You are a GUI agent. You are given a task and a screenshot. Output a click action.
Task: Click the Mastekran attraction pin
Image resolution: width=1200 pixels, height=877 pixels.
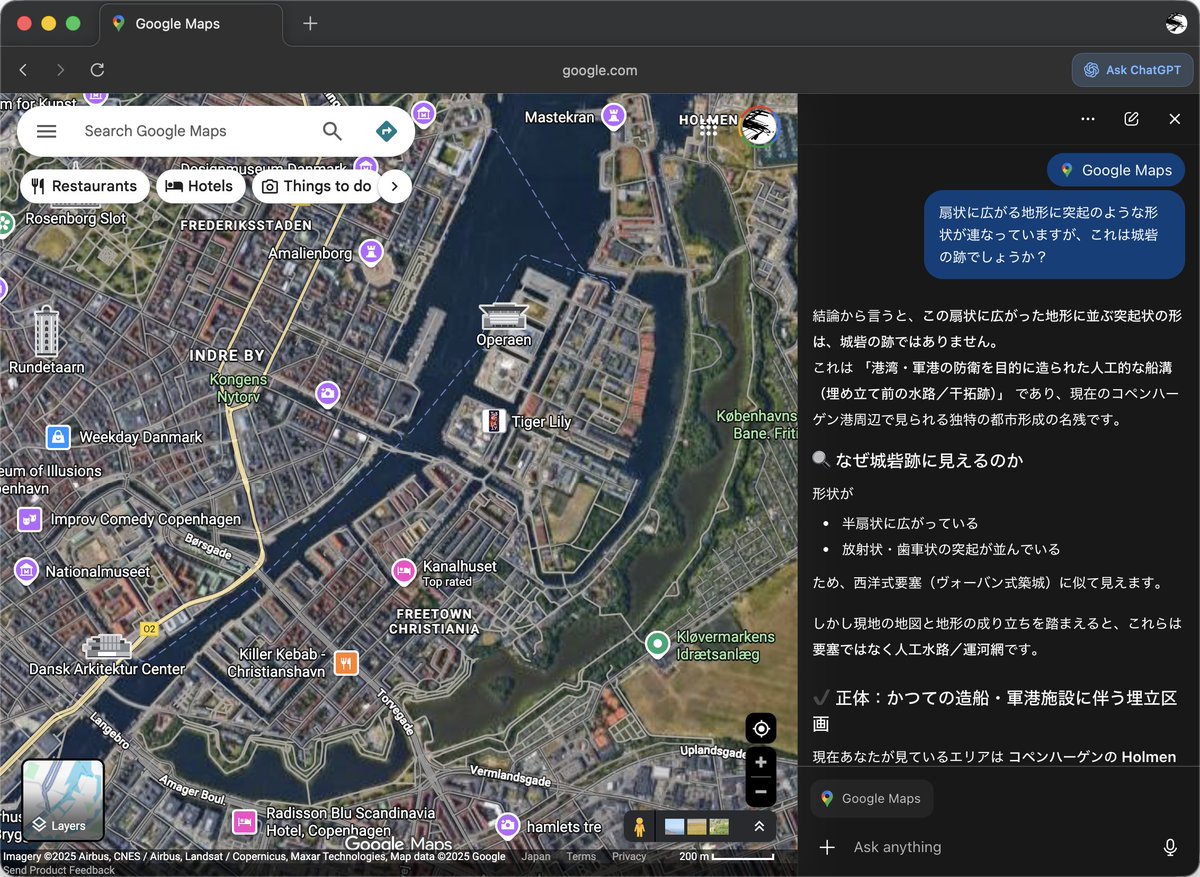coord(612,116)
